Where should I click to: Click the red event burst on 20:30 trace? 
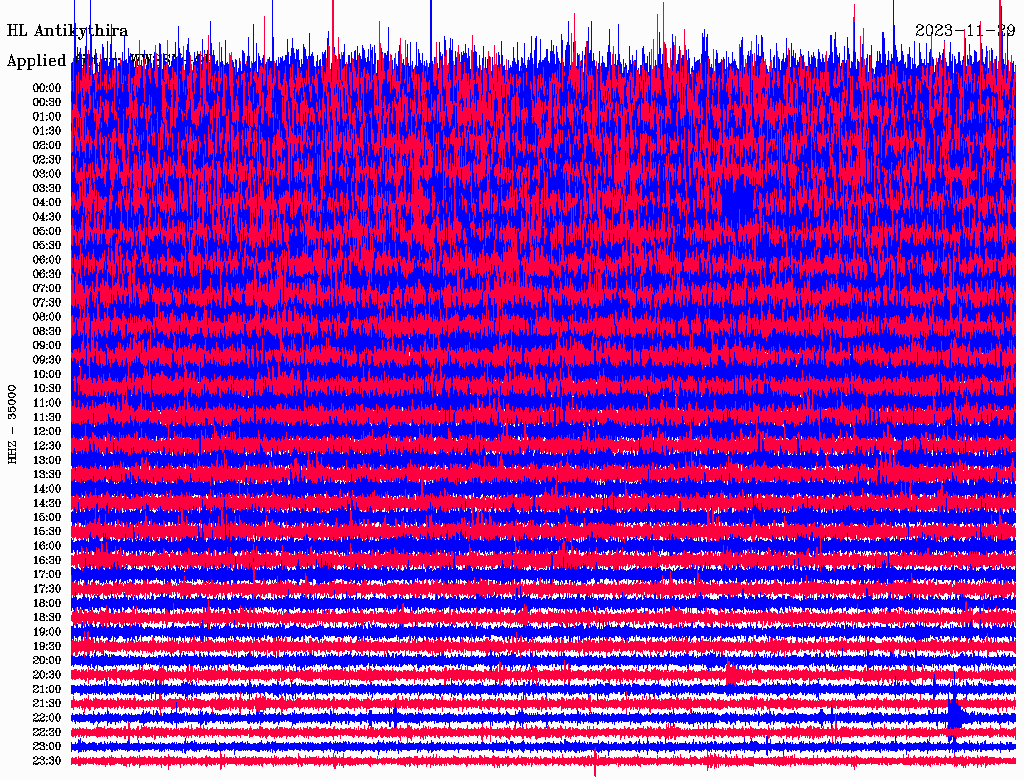pos(732,673)
